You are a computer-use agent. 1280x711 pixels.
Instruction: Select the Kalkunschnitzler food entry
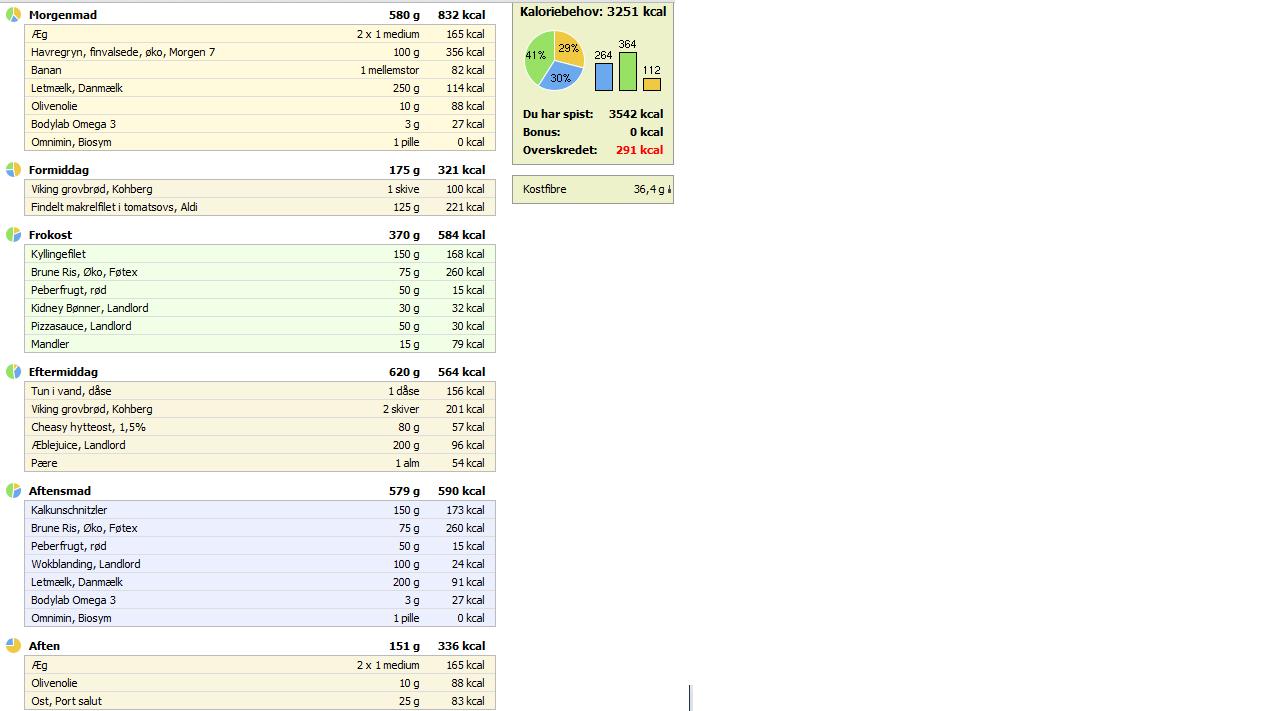coord(260,510)
